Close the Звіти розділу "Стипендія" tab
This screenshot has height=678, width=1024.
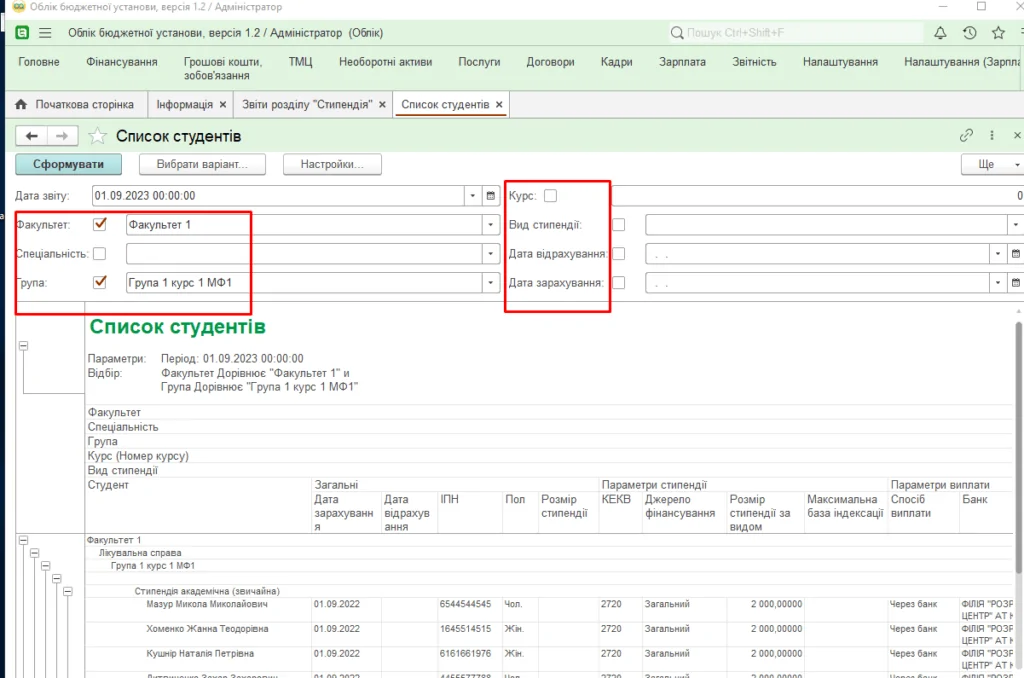pyautogui.click(x=382, y=105)
